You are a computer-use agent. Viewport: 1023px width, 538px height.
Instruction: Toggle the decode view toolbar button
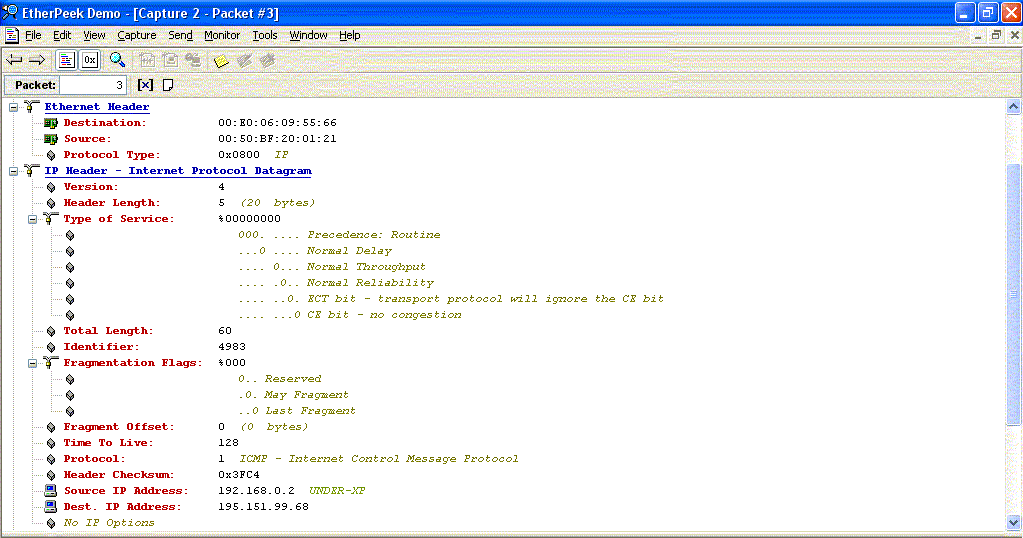coord(66,60)
